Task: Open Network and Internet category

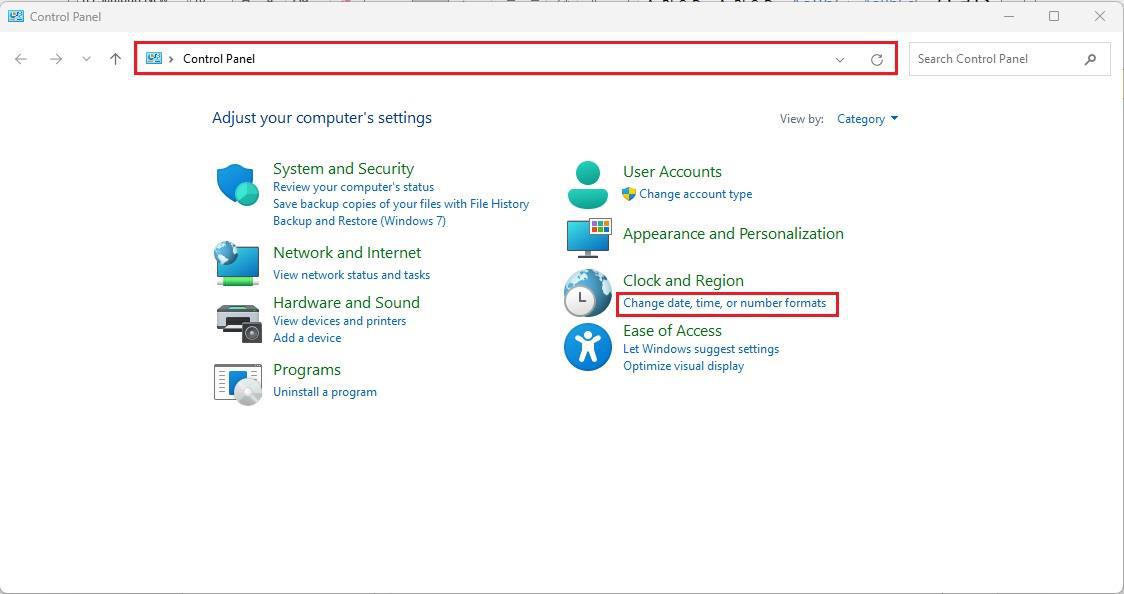Action: (x=347, y=252)
